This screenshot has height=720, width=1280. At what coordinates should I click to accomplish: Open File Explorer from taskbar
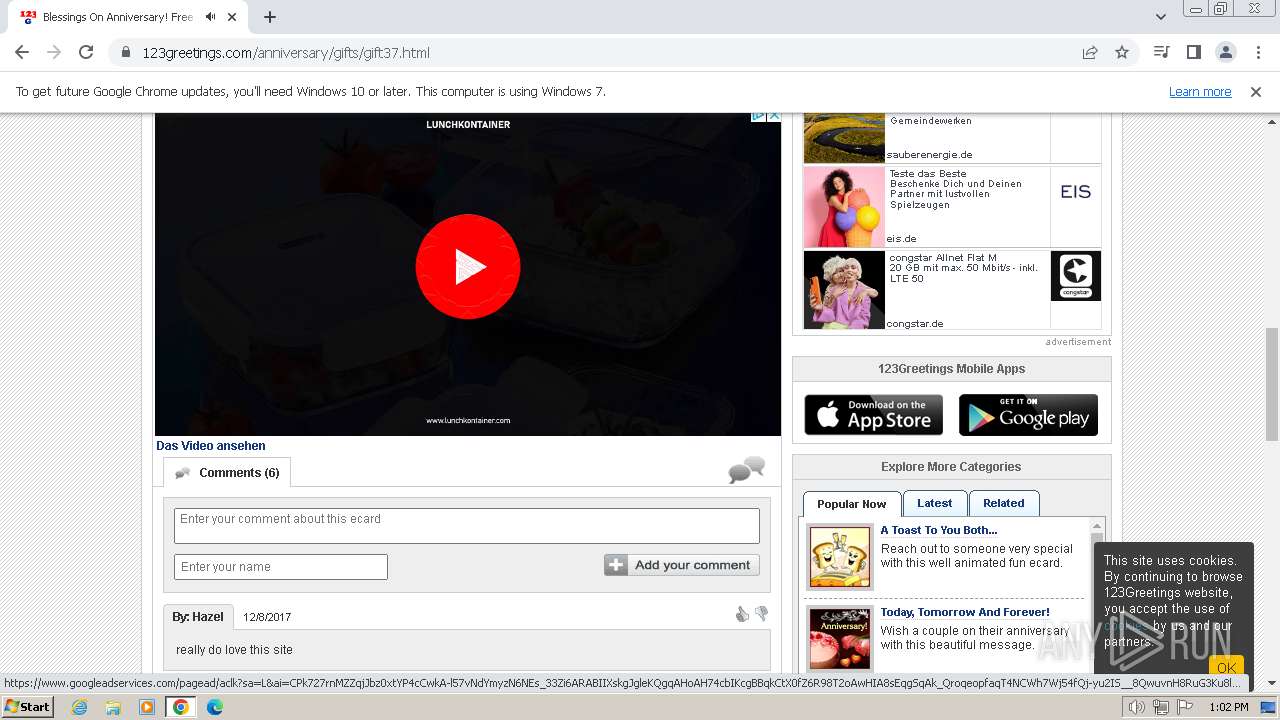tap(113, 707)
